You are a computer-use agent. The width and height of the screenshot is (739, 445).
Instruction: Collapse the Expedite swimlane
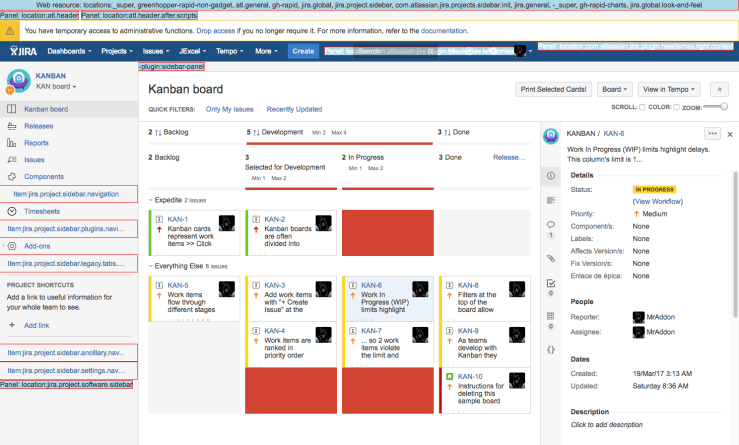[152, 200]
